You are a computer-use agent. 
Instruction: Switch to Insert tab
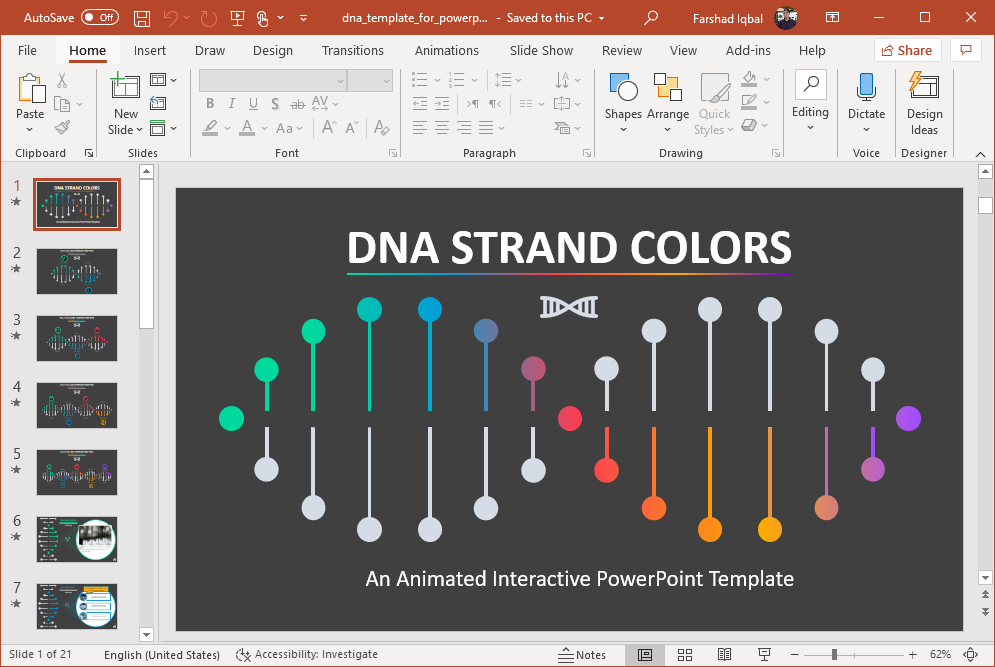[x=150, y=50]
